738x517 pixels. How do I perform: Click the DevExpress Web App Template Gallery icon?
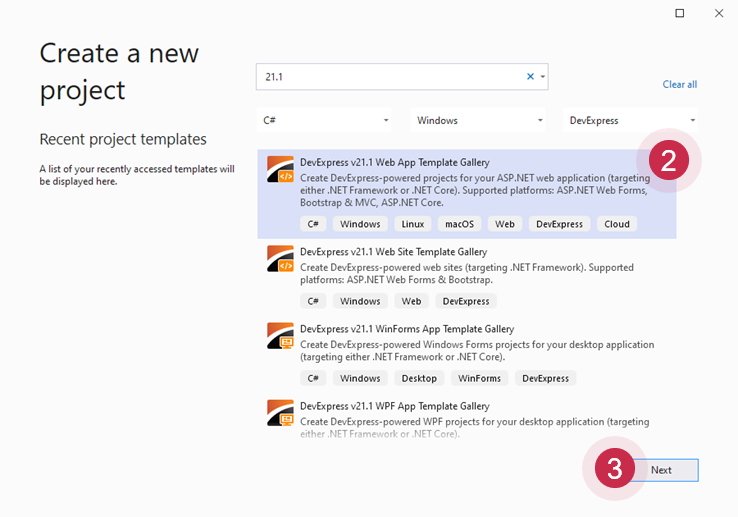coord(281,169)
